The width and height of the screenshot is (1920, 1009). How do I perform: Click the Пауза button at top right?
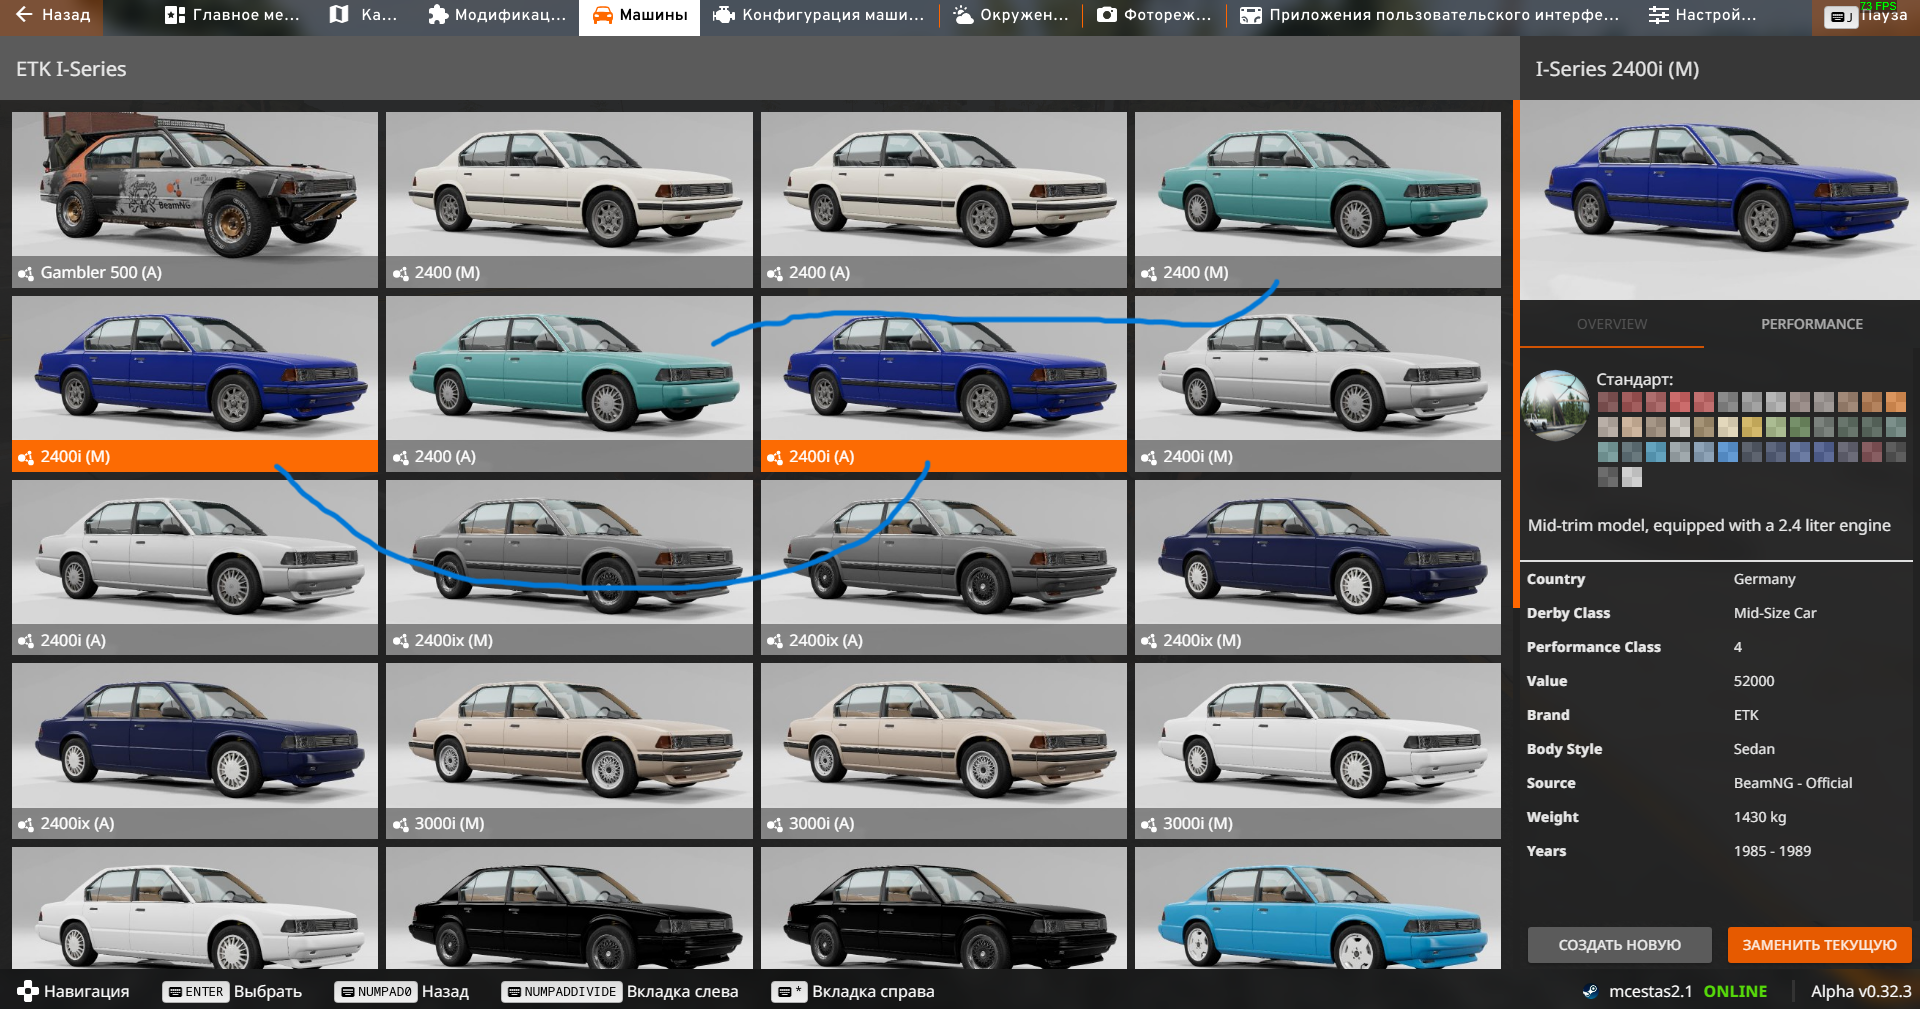coord(1866,17)
